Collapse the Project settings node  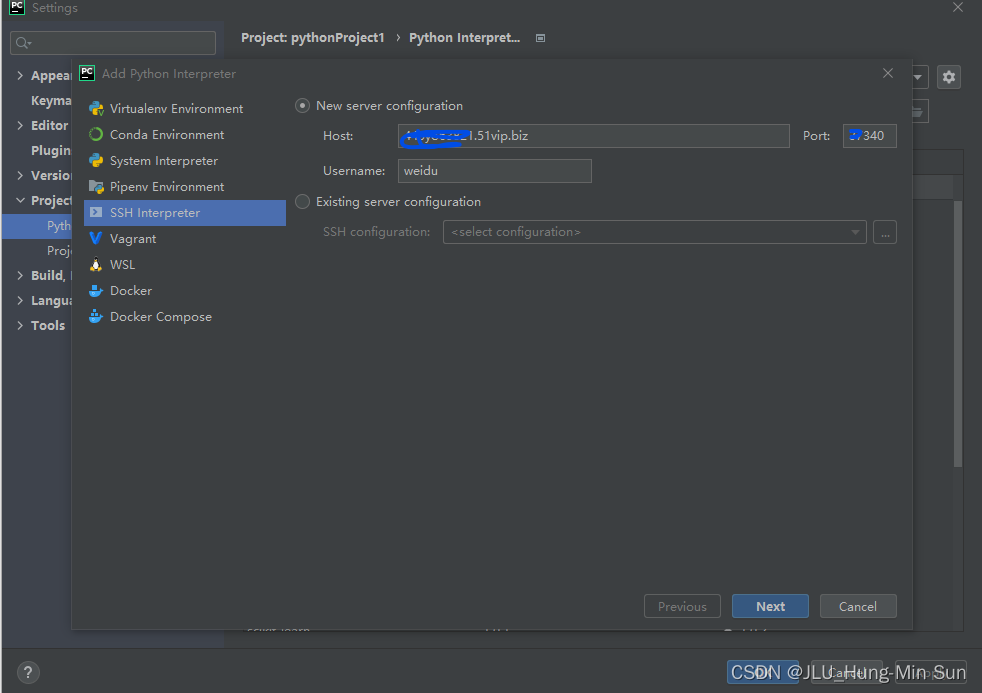[20, 200]
